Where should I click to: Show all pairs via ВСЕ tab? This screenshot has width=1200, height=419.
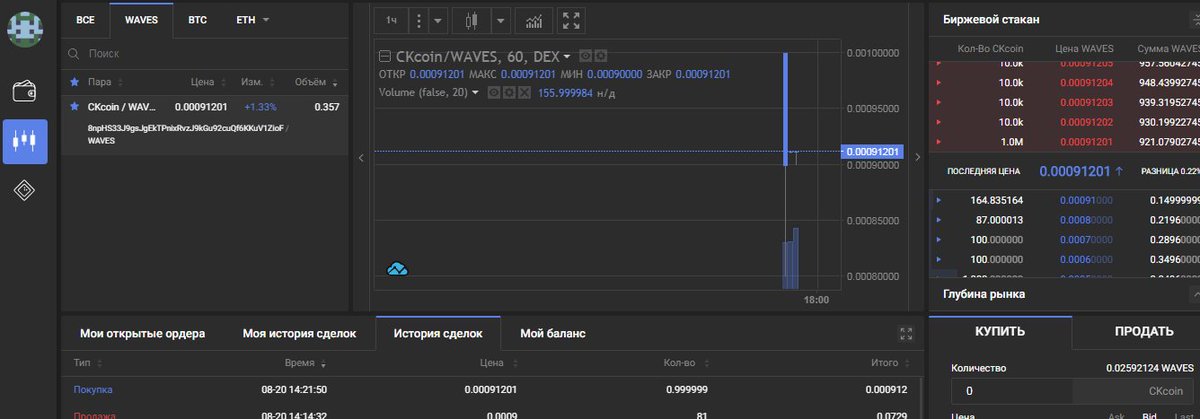point(85,19)
